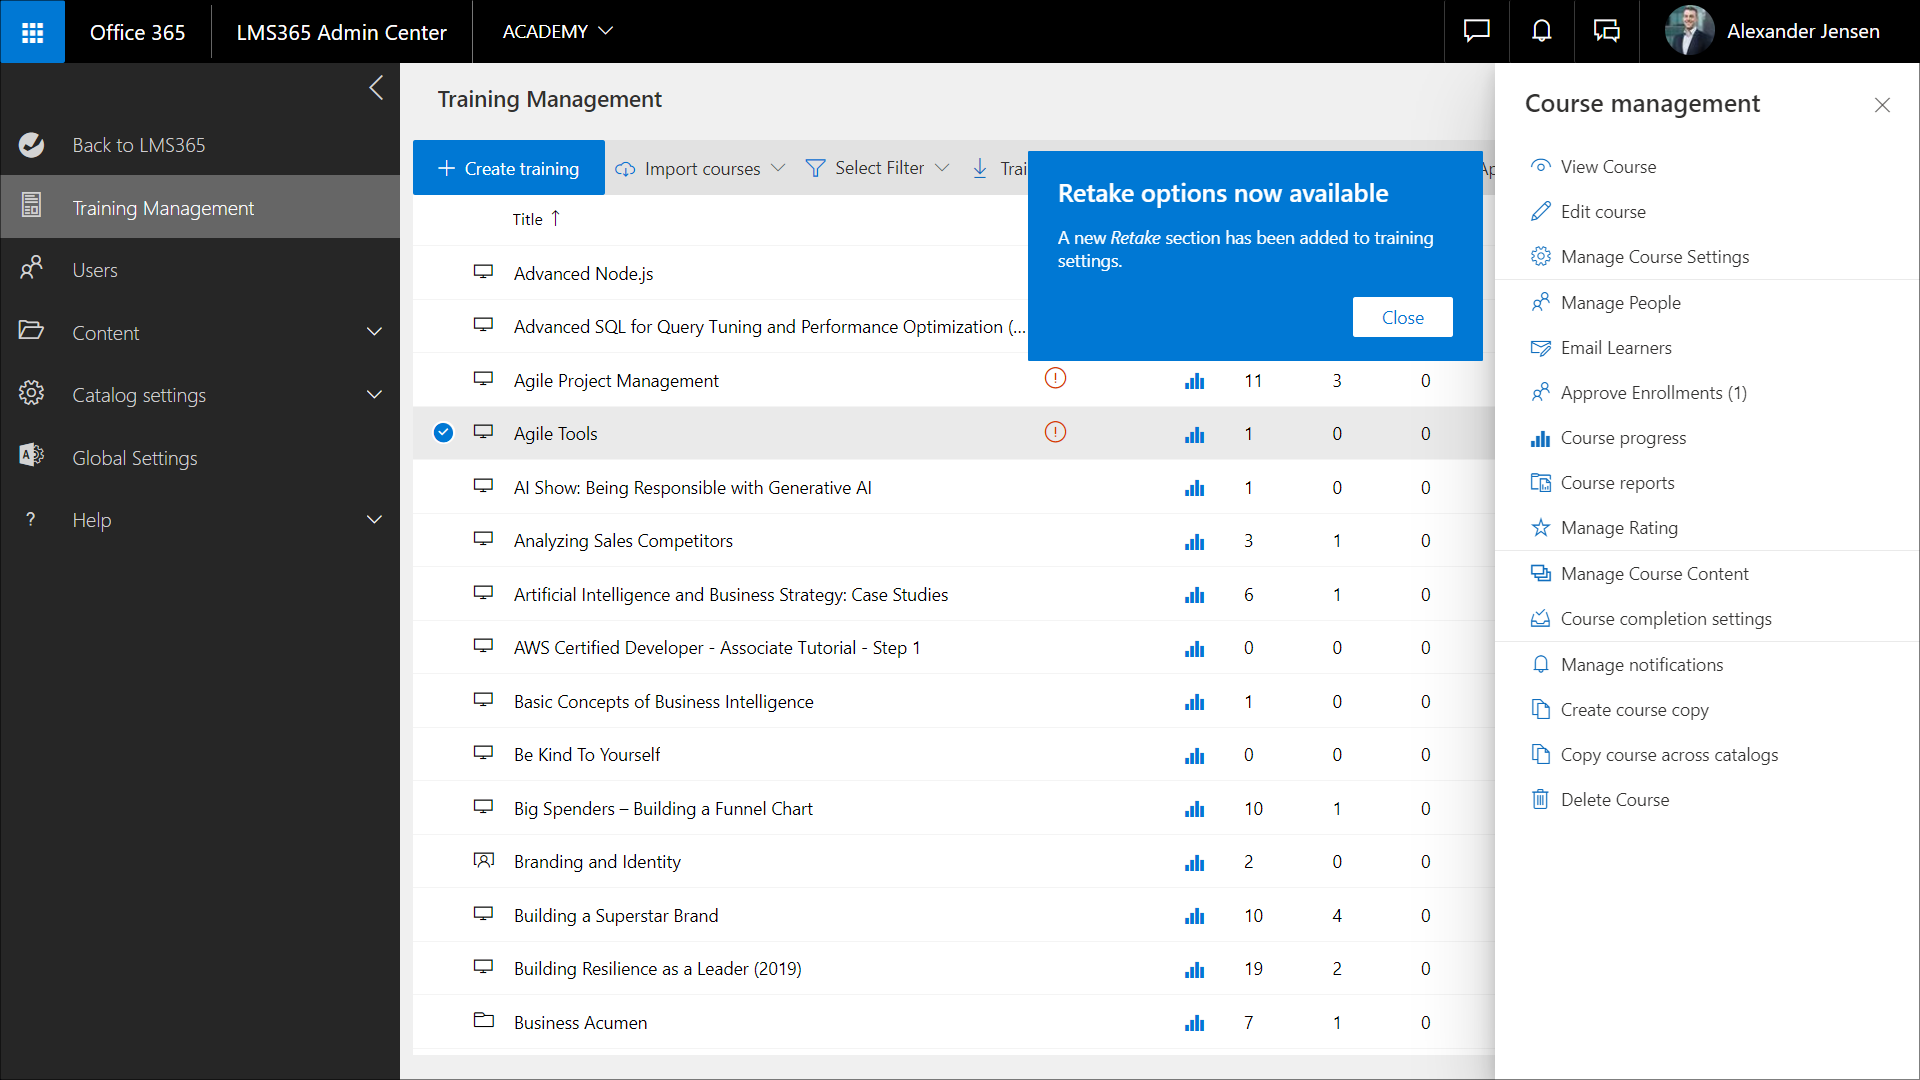Click progress chart icon for Agile Tools
Viewport: 1920px width, 1080px height.
point(1194,434)
